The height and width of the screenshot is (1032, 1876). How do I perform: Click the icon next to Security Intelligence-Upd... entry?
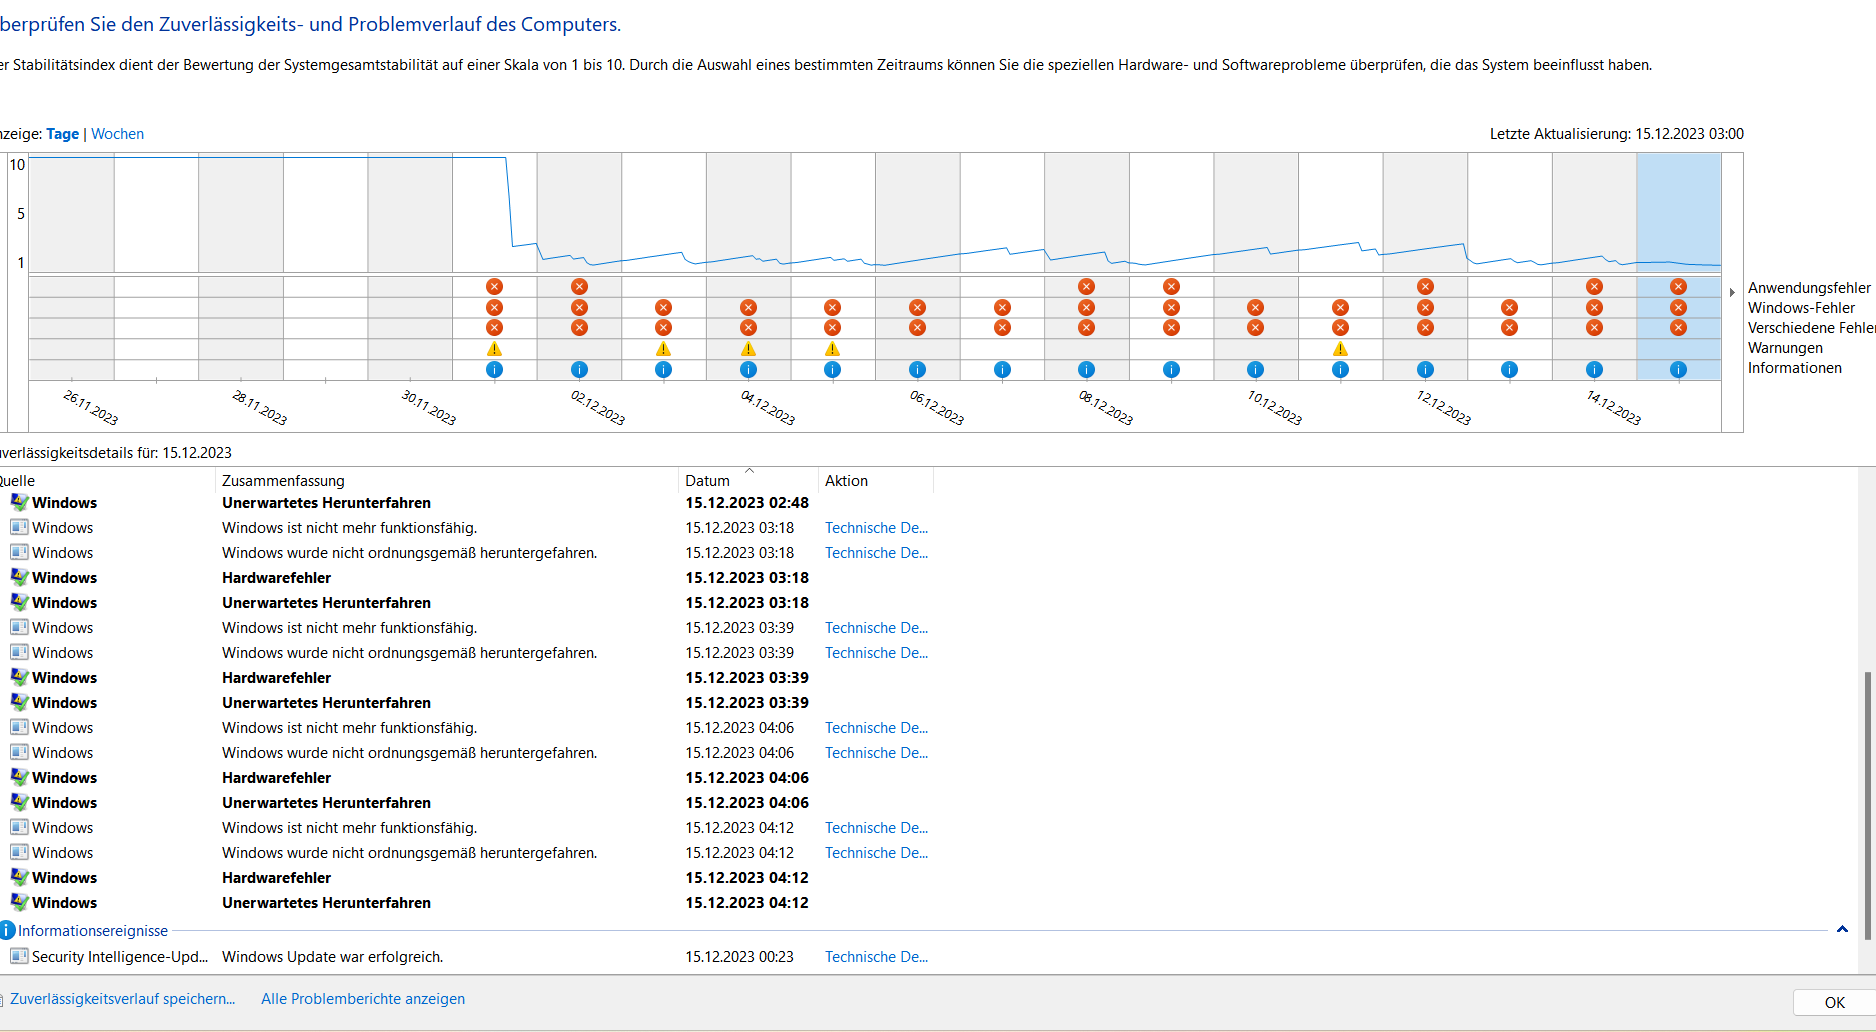(x=19, y=956)
